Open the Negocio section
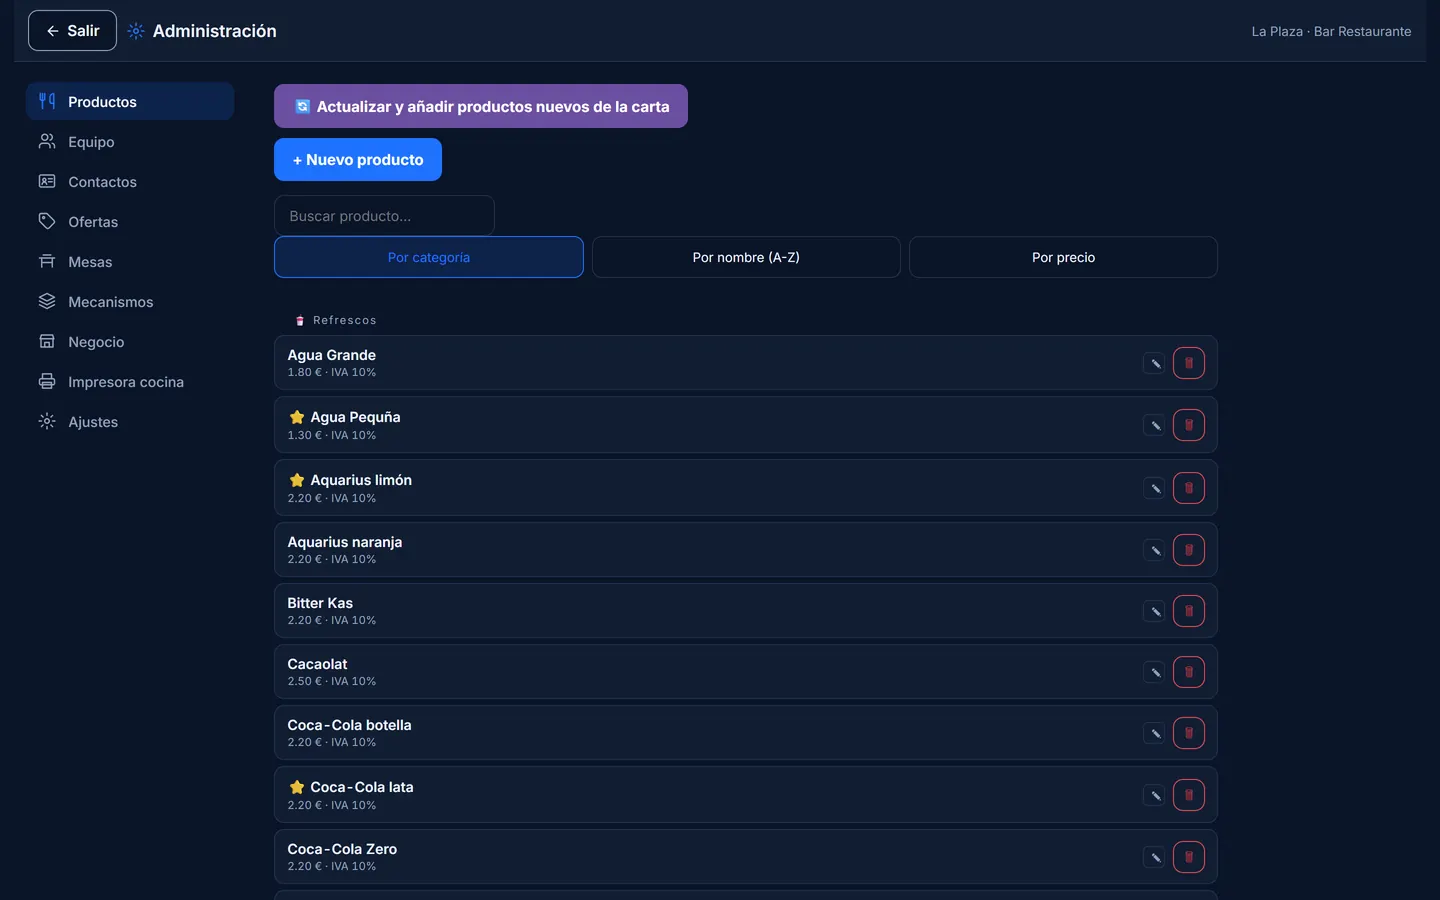 pos(130,341)
